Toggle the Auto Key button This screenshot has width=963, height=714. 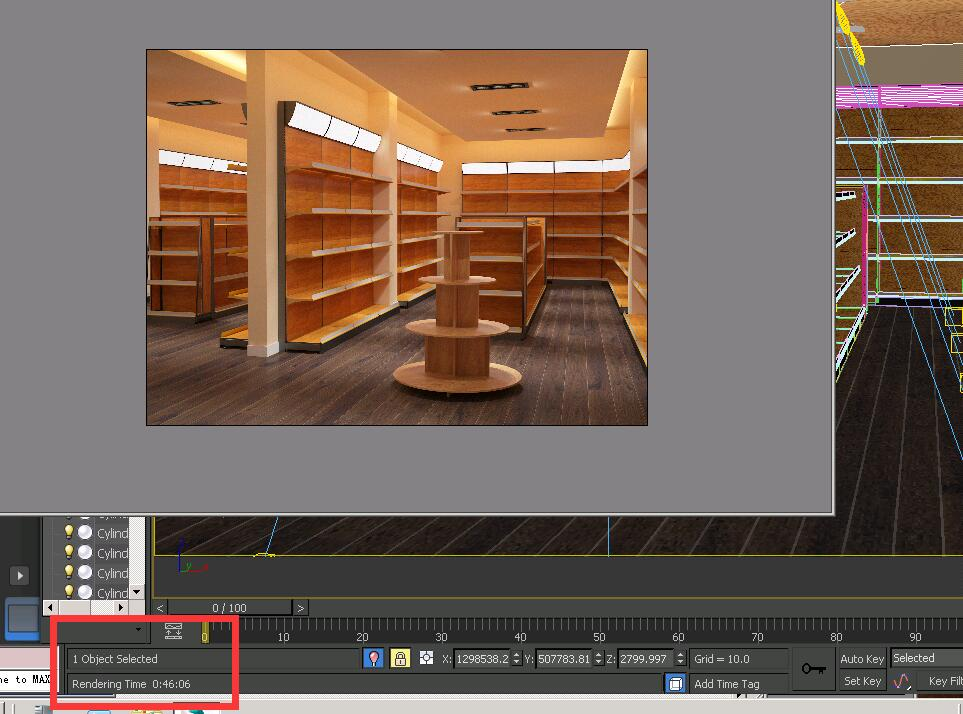tap(862, 658)
